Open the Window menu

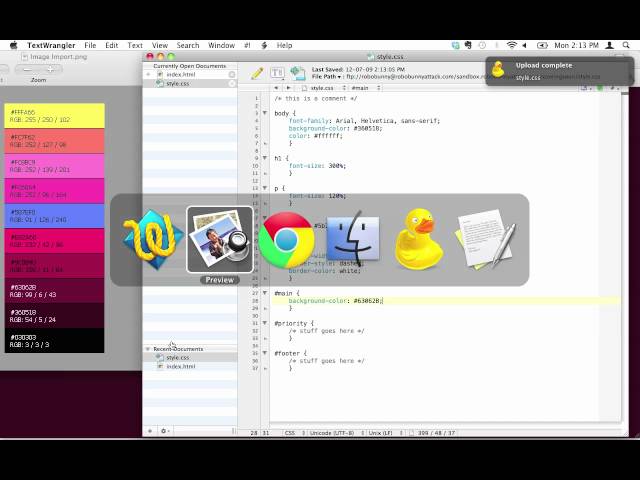tap(221, 45)
